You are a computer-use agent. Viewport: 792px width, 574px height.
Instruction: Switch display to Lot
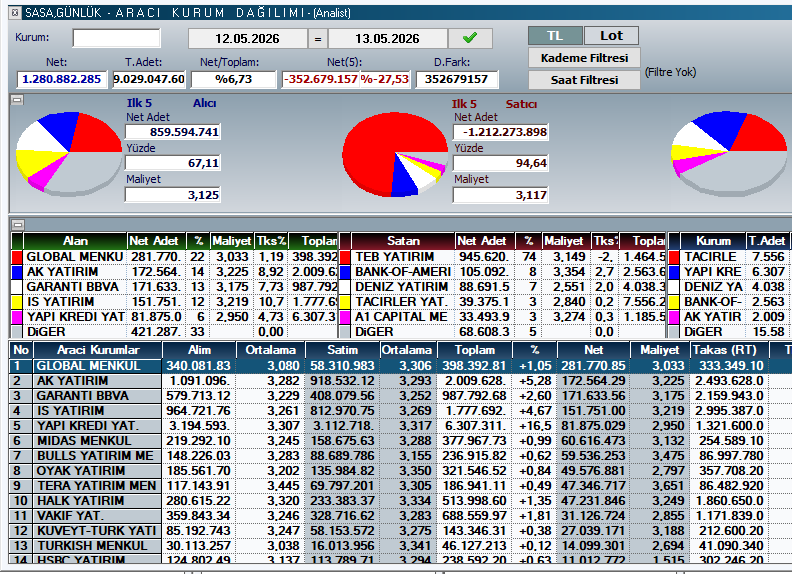(x=611, y=36)
